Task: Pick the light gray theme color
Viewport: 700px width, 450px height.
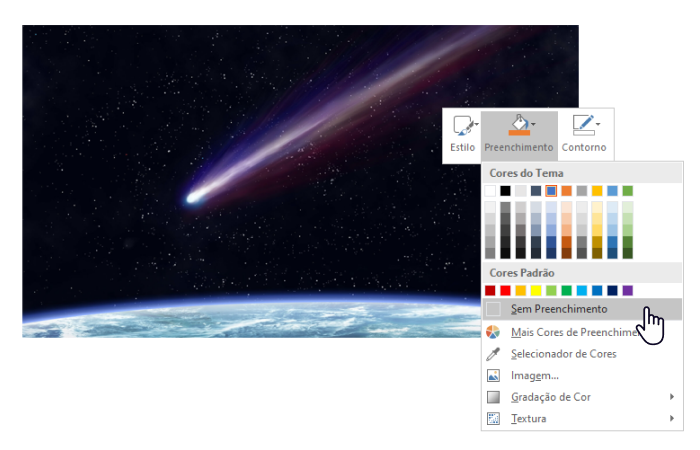Action: click(x=521, y=191)
